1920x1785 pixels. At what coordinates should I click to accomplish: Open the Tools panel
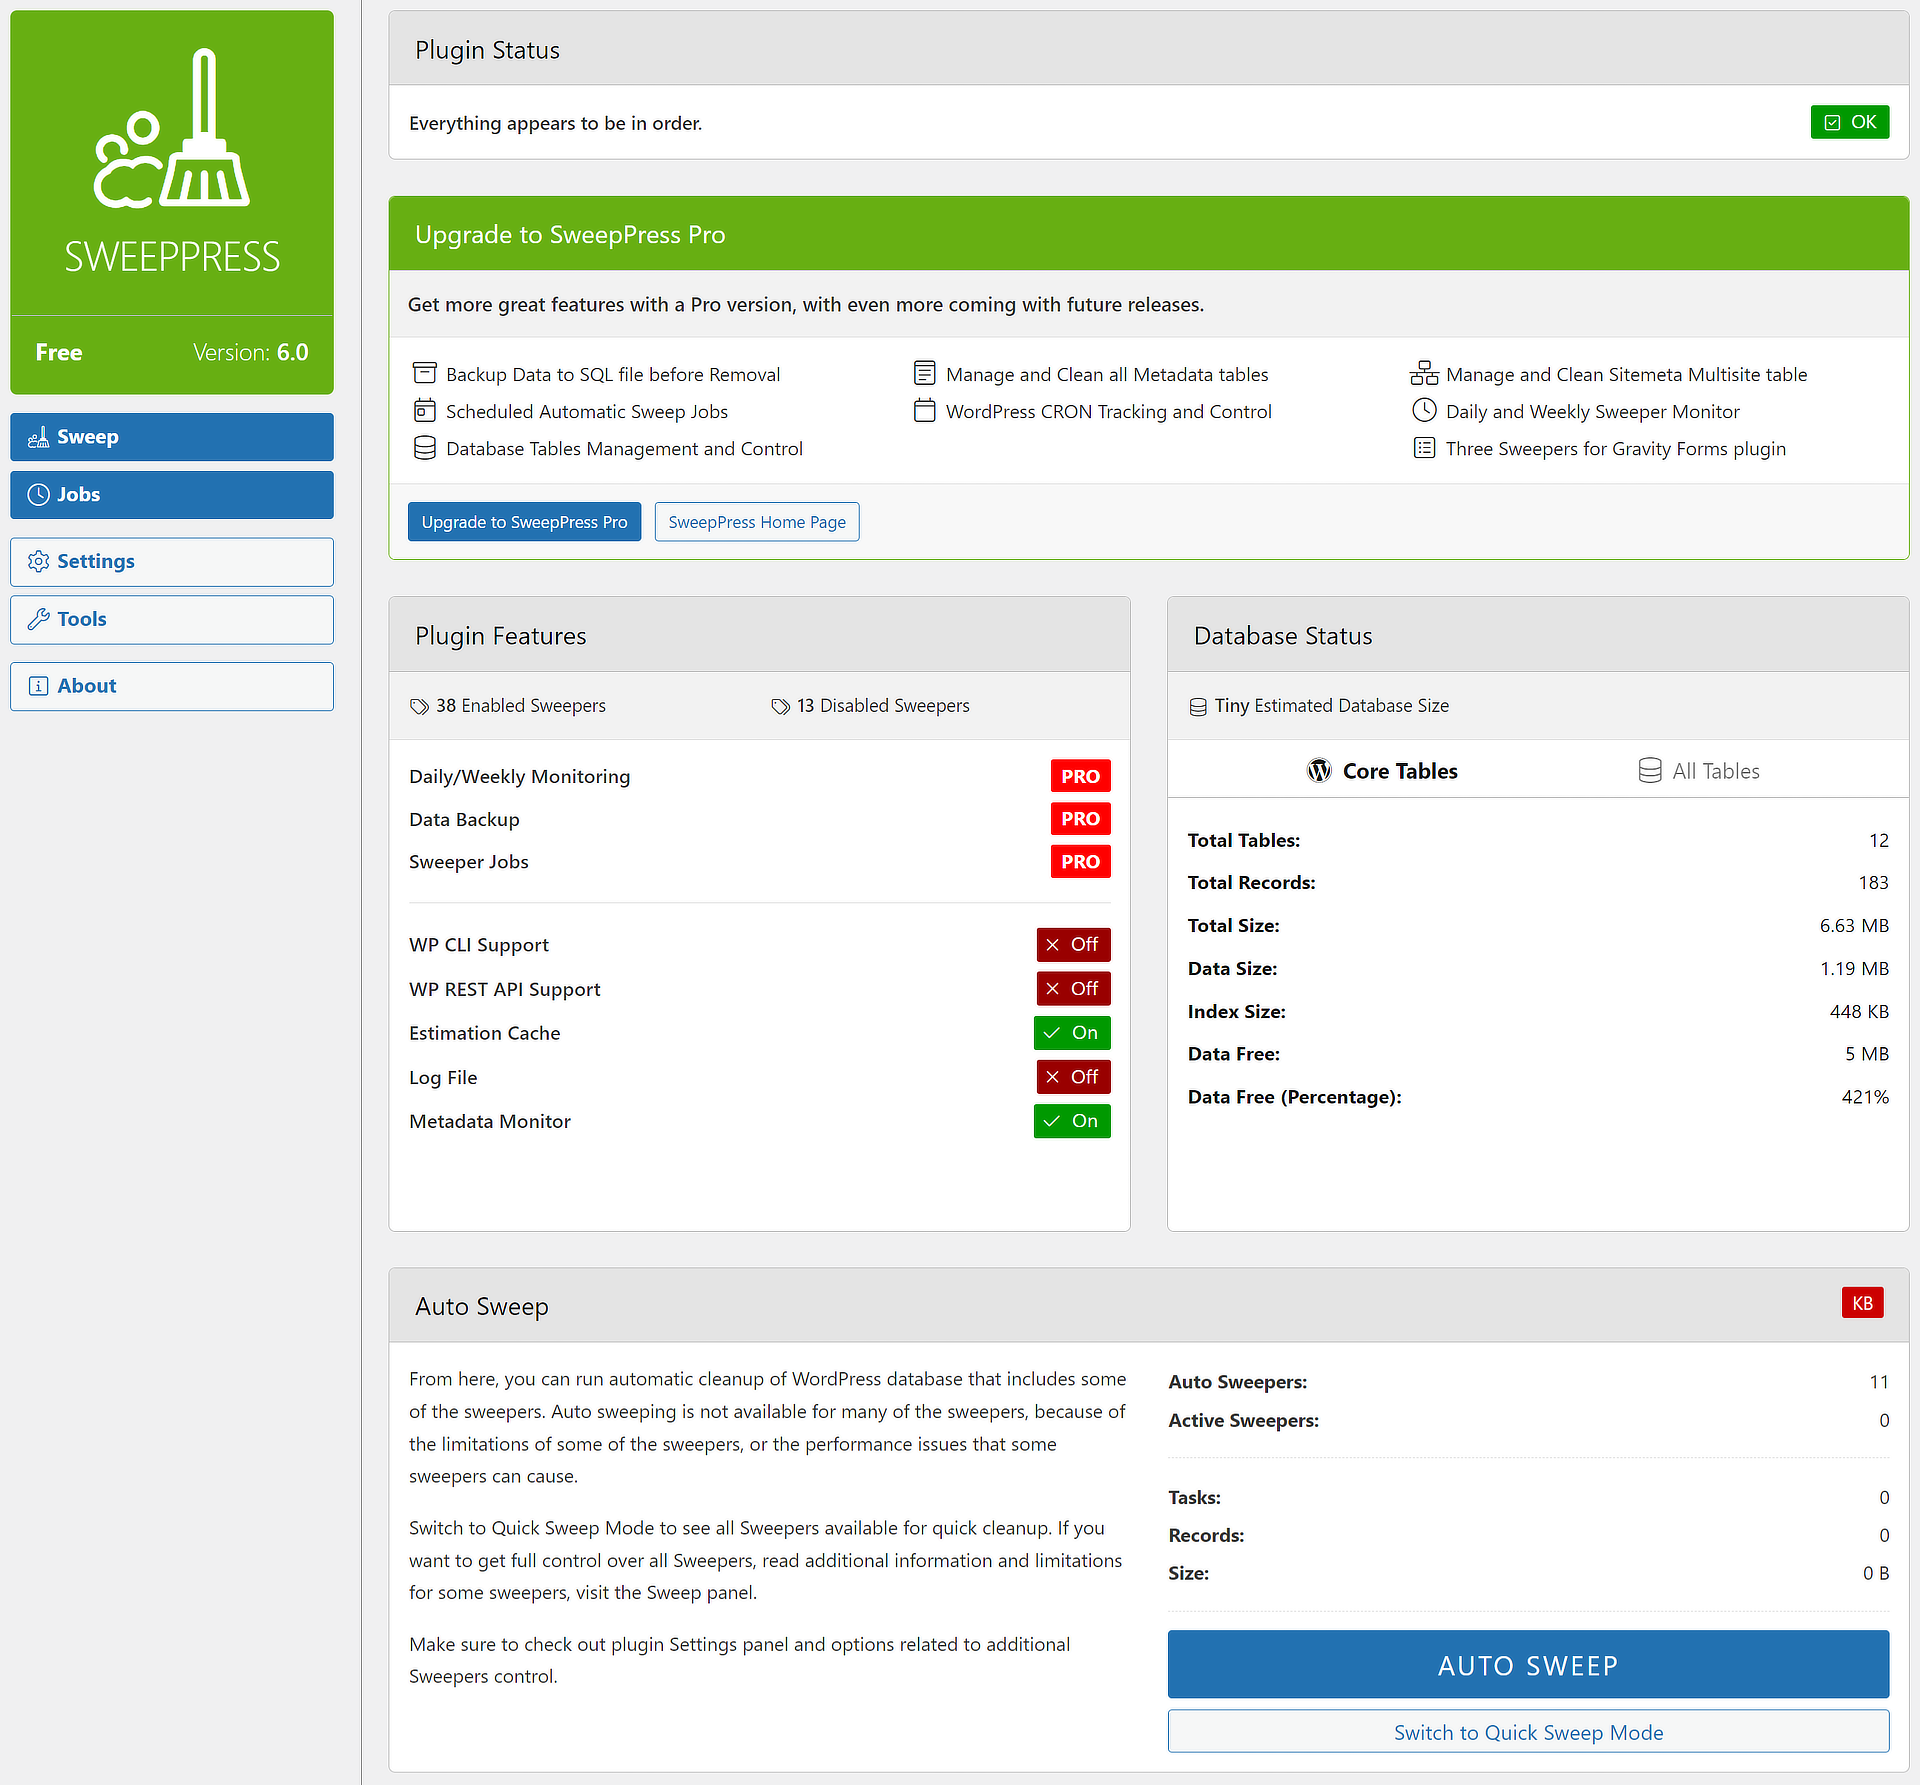(172, 620)
